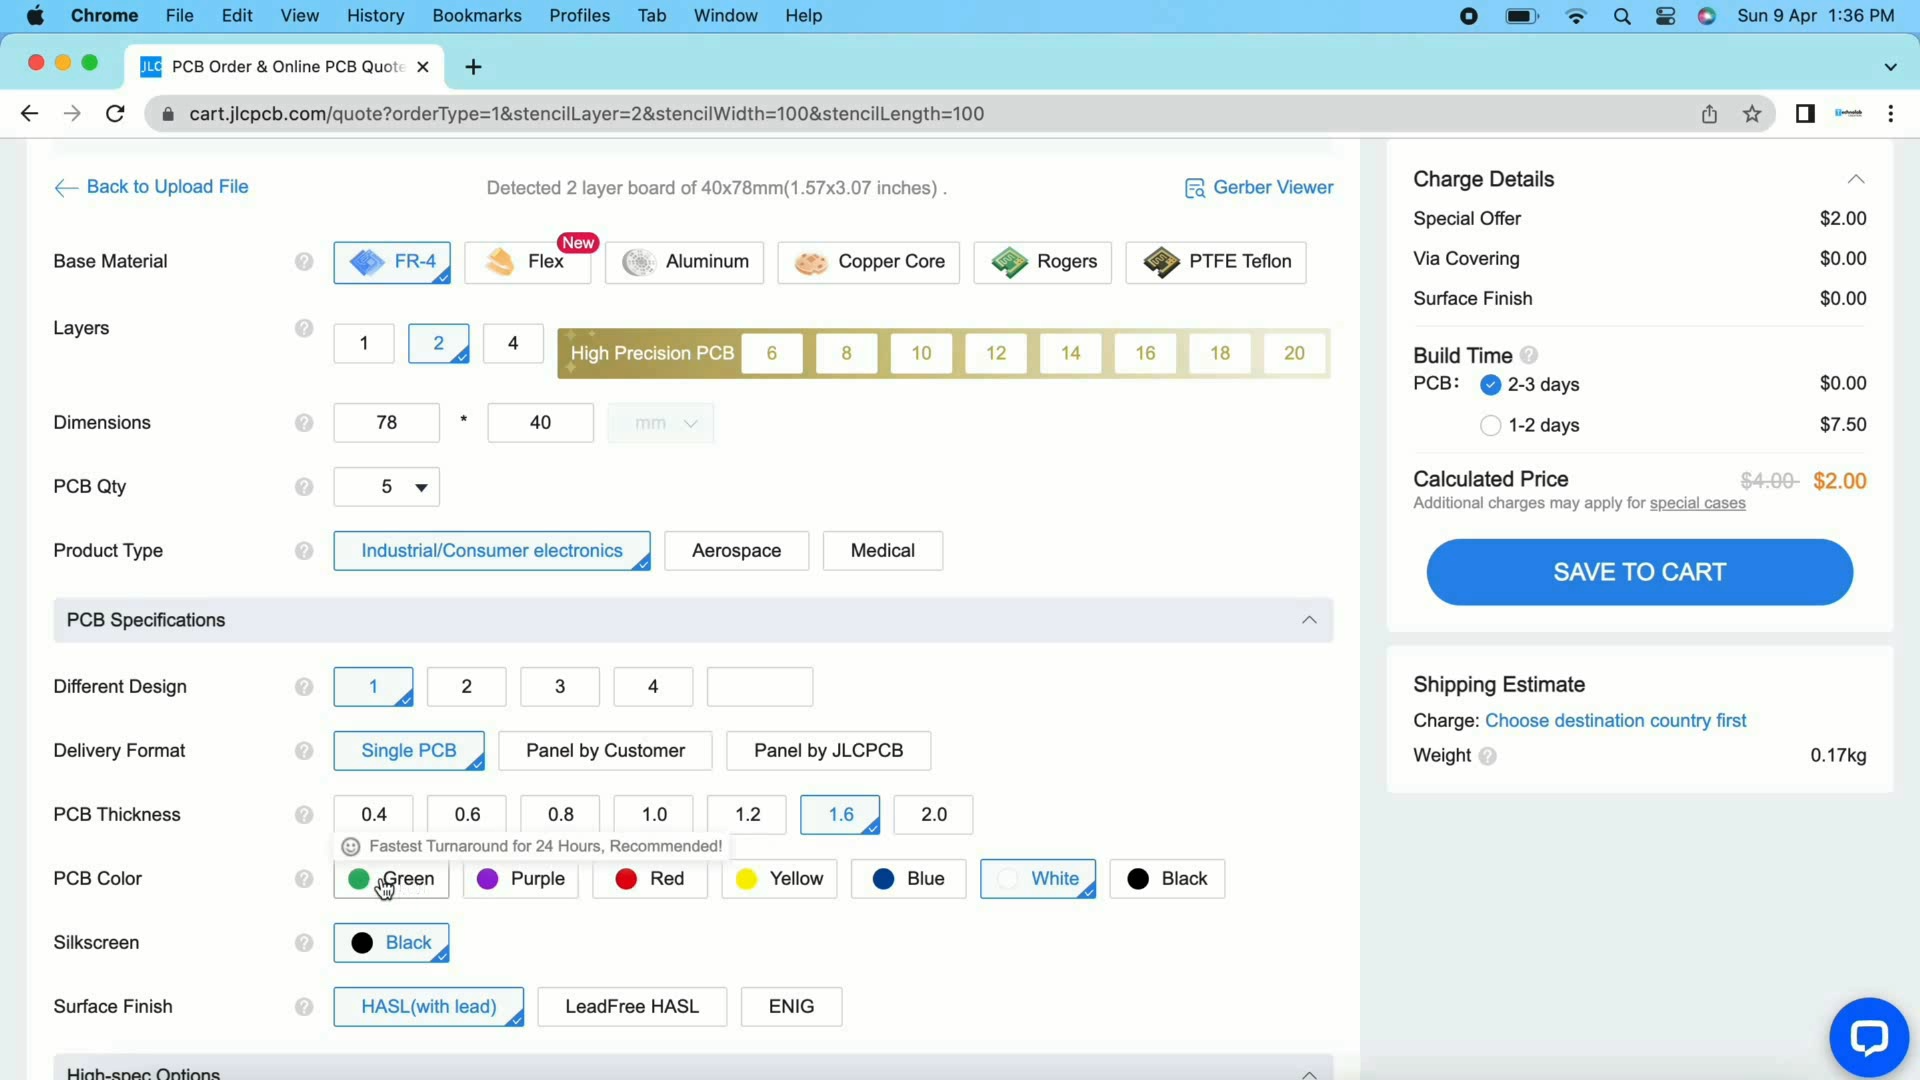Open the History menu
This screenshot has height=1080, width=1920.
[375, 16]
